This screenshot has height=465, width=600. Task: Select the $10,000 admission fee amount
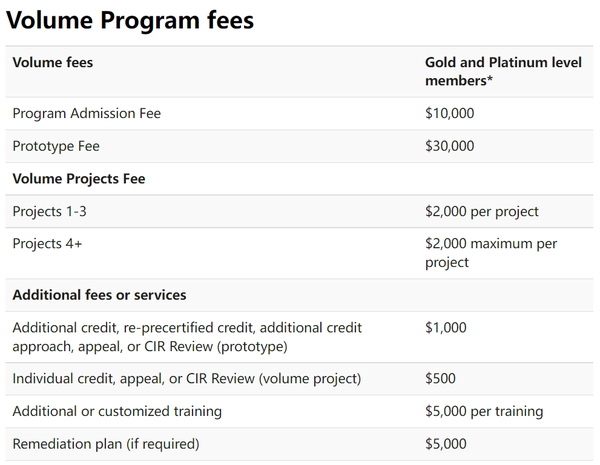point(450,113)
